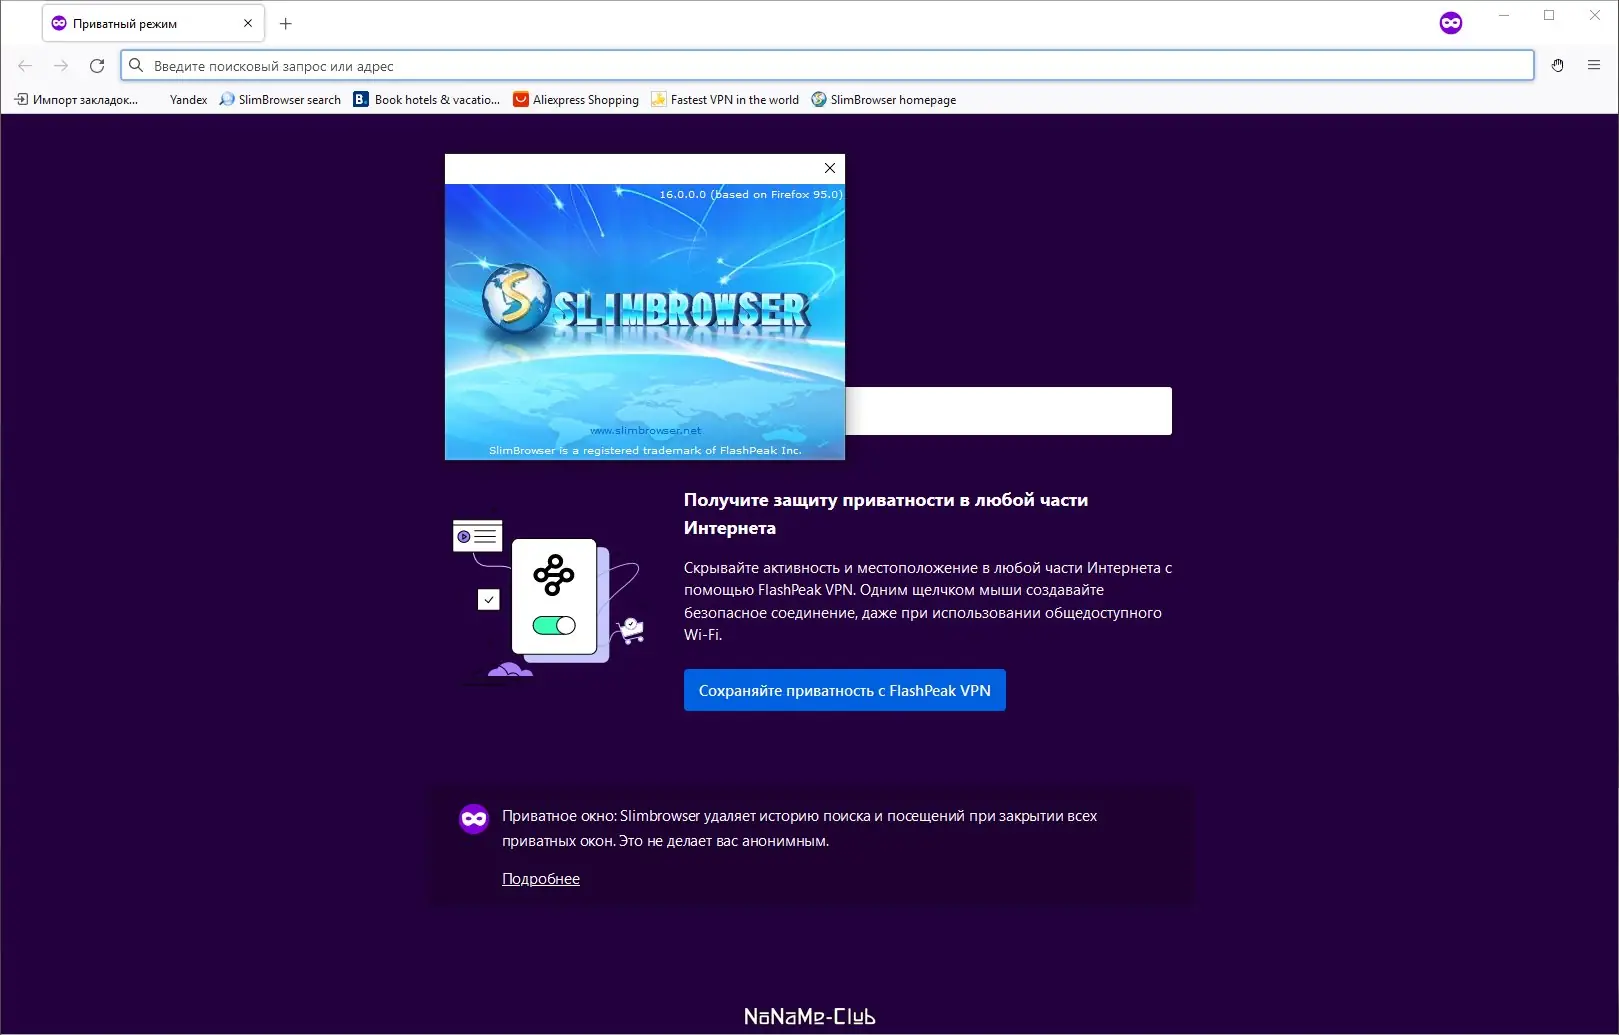This screenshot has height=1035, width=1619.
Task: Click the forward navigation arrow
Action: 61,66
